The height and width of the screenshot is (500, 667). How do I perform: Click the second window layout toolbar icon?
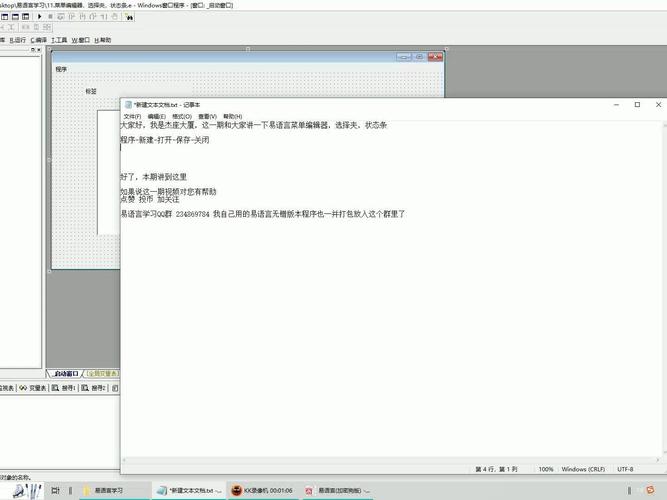tap(15, 17)
